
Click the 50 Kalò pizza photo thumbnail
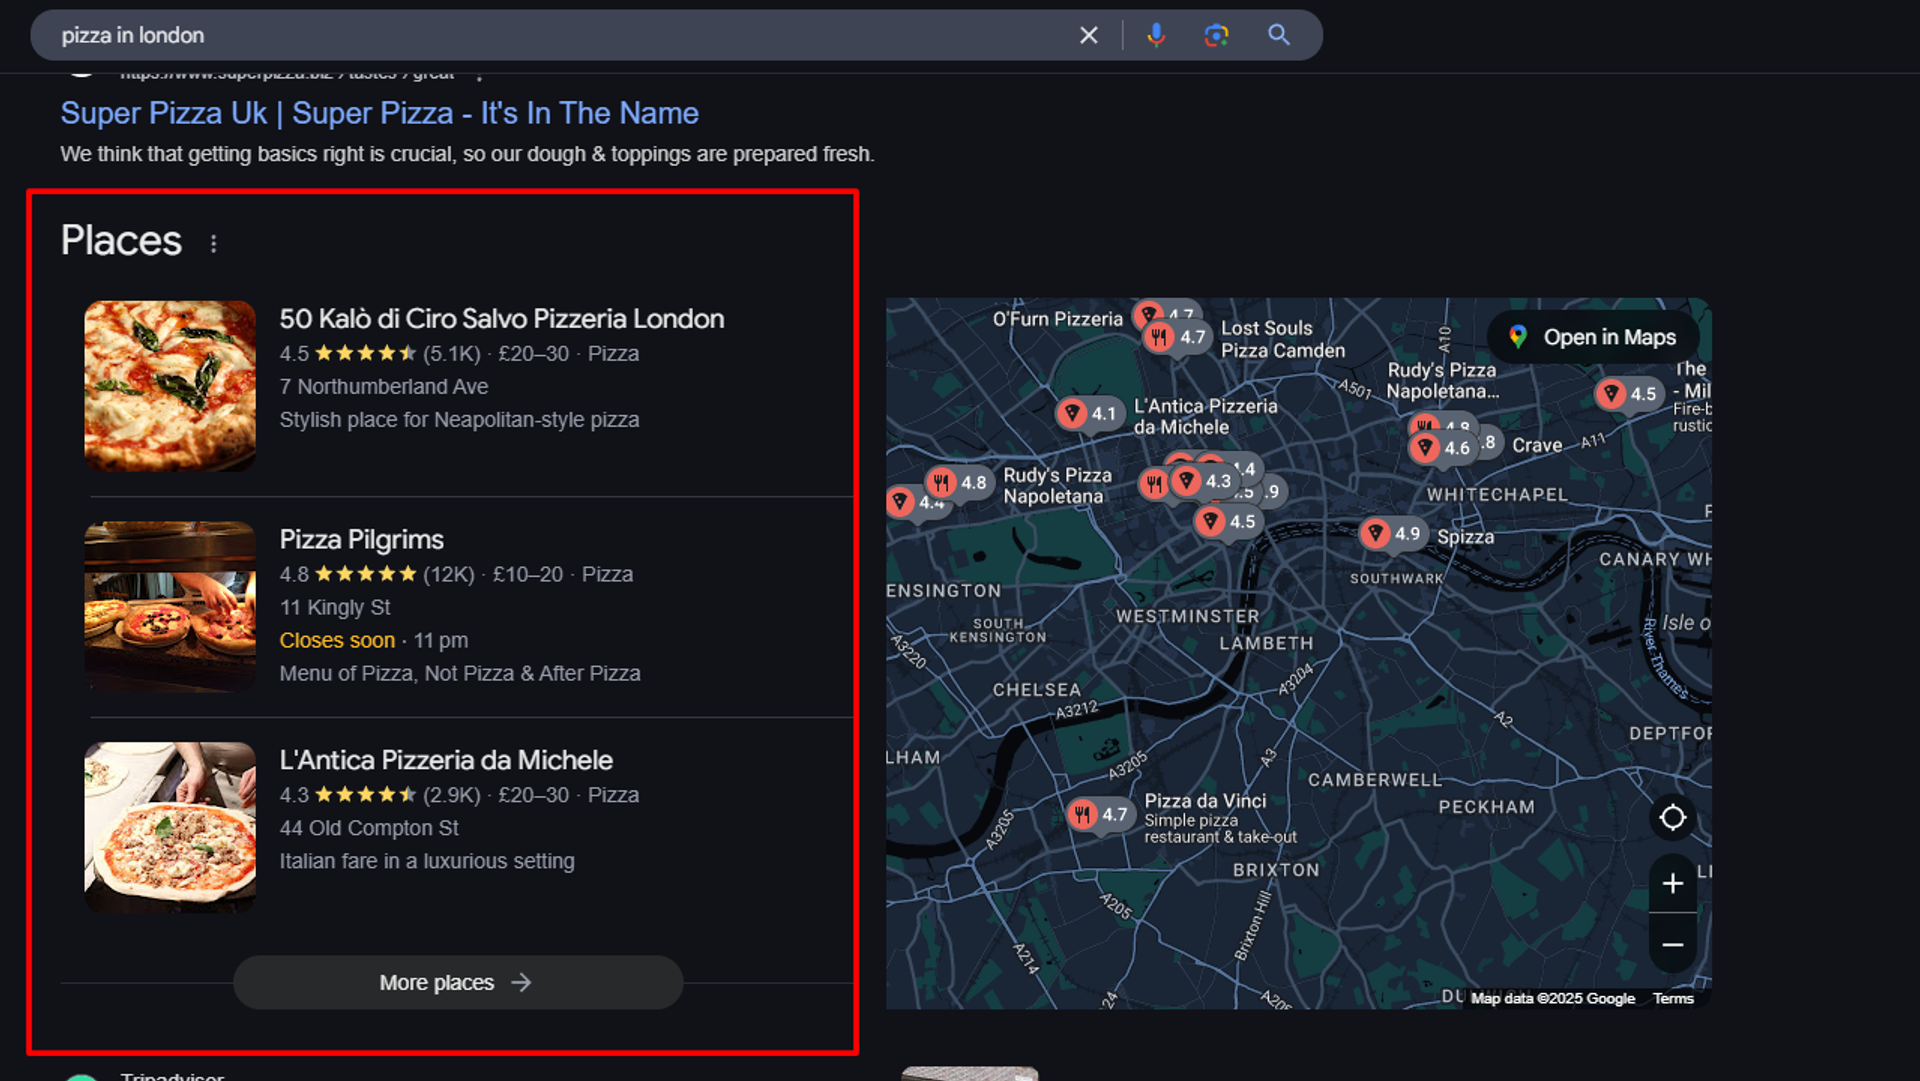click(170, 386)
